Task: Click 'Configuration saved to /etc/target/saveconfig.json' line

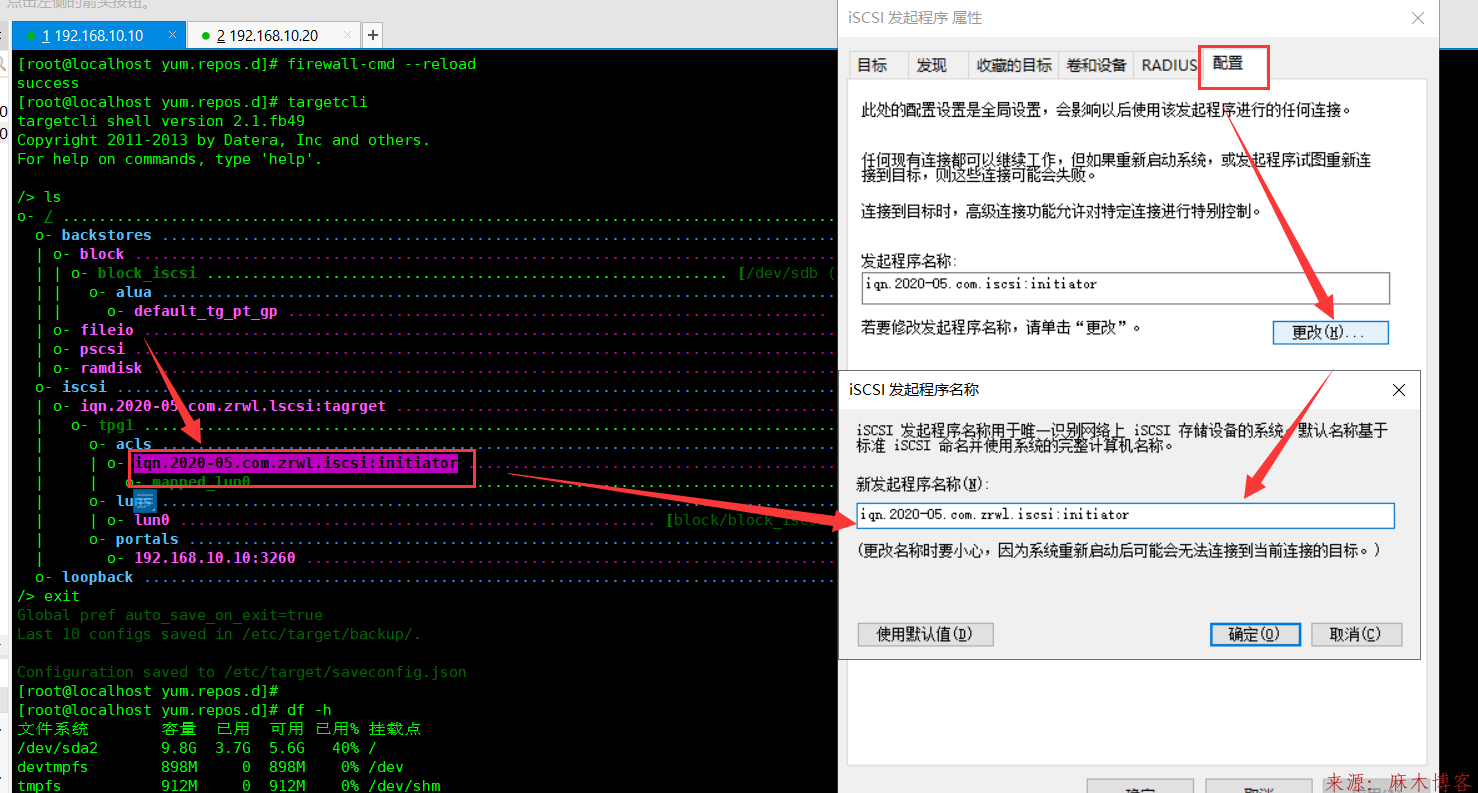Action: click(242, 672)
